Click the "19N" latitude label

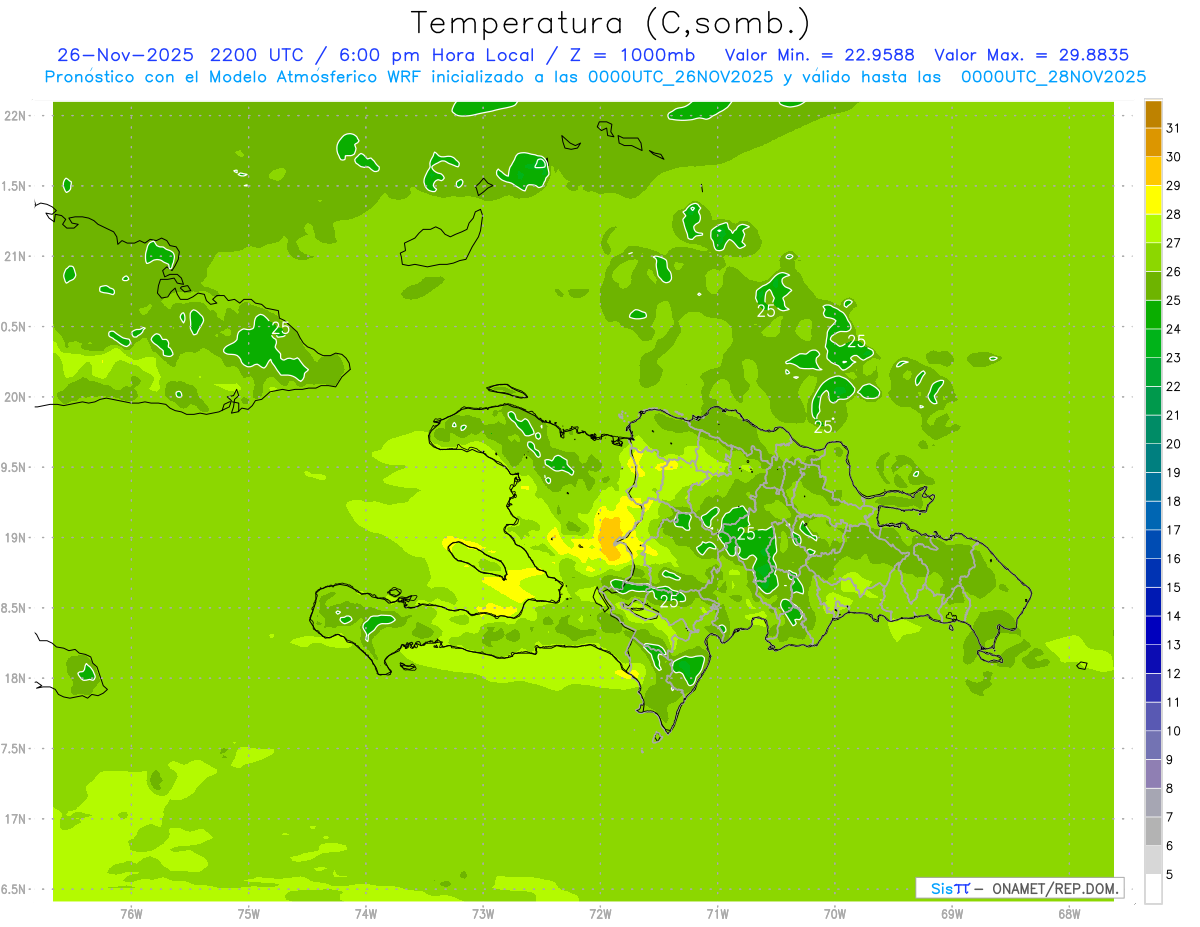[x=15, y=538]
